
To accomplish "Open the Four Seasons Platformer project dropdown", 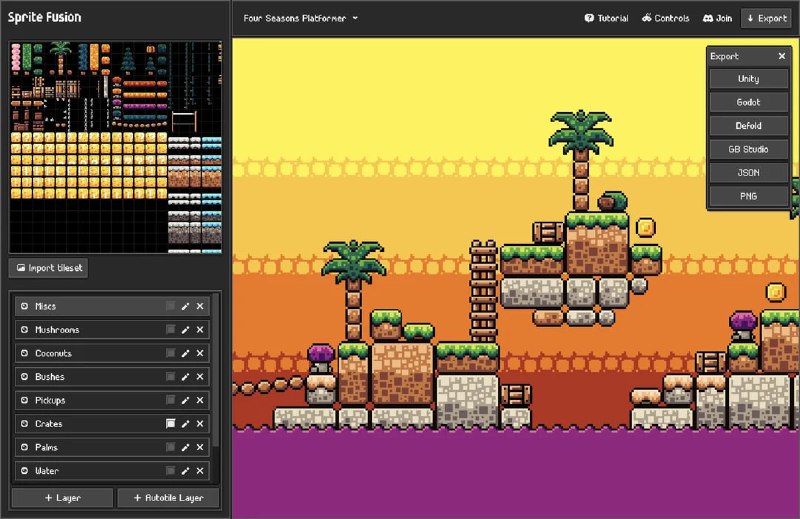I will [x=301, y=18].
